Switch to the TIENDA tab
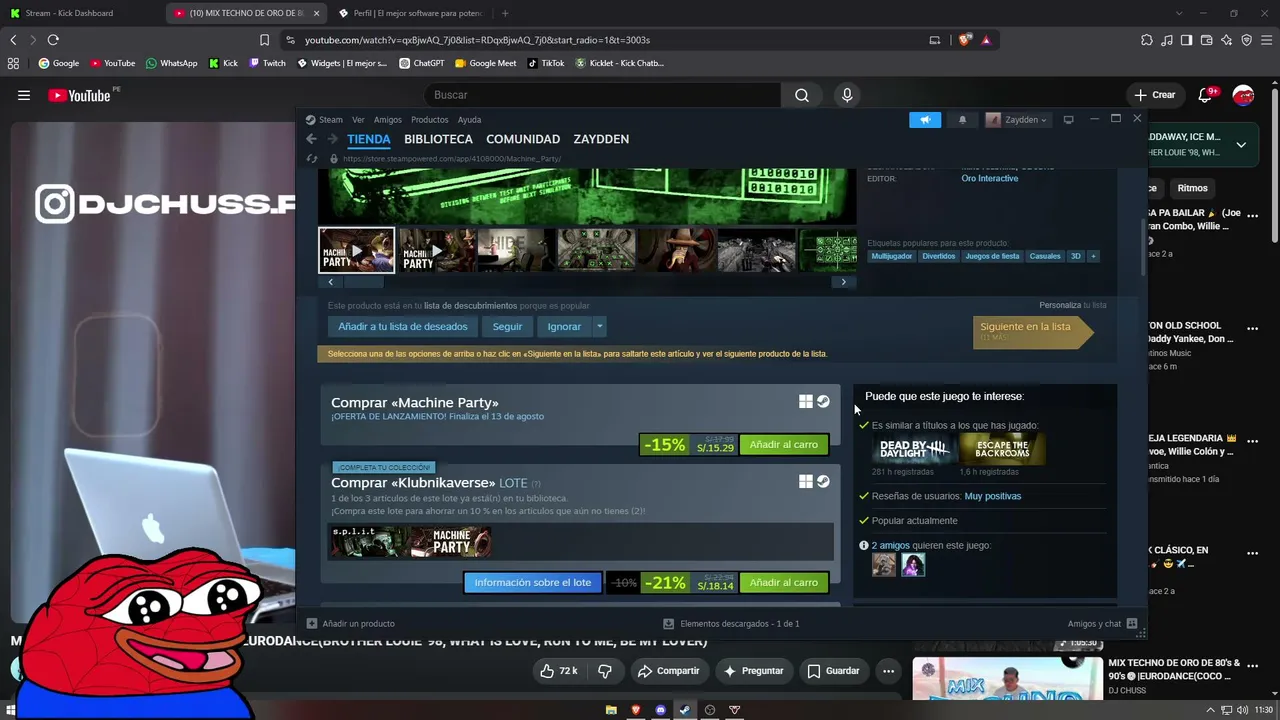The image size is (1280, 720). click(369, 139)
